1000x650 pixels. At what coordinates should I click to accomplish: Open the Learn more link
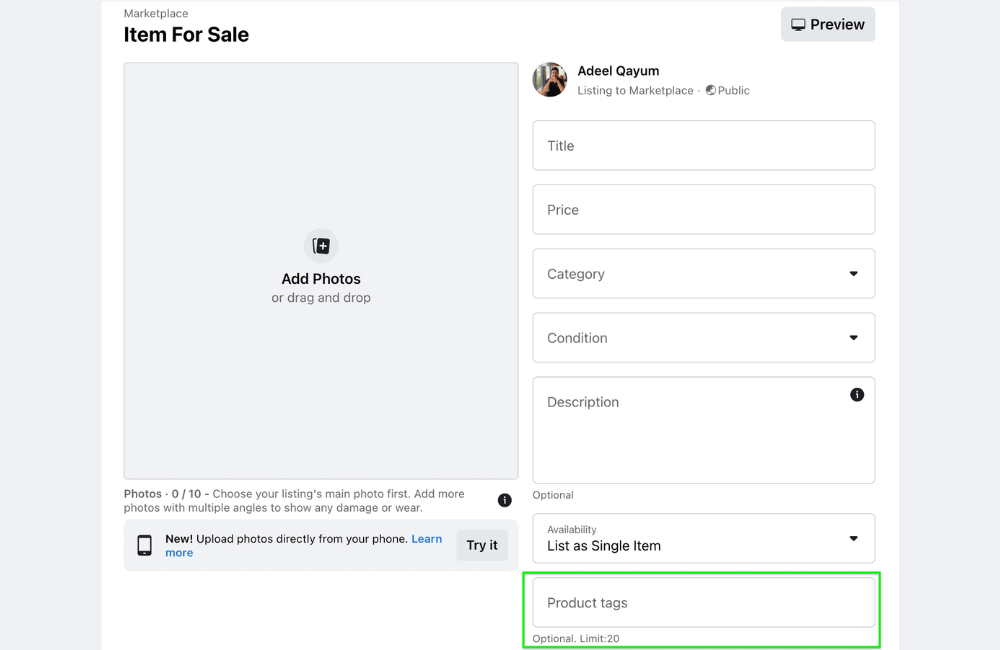(427, 538)
